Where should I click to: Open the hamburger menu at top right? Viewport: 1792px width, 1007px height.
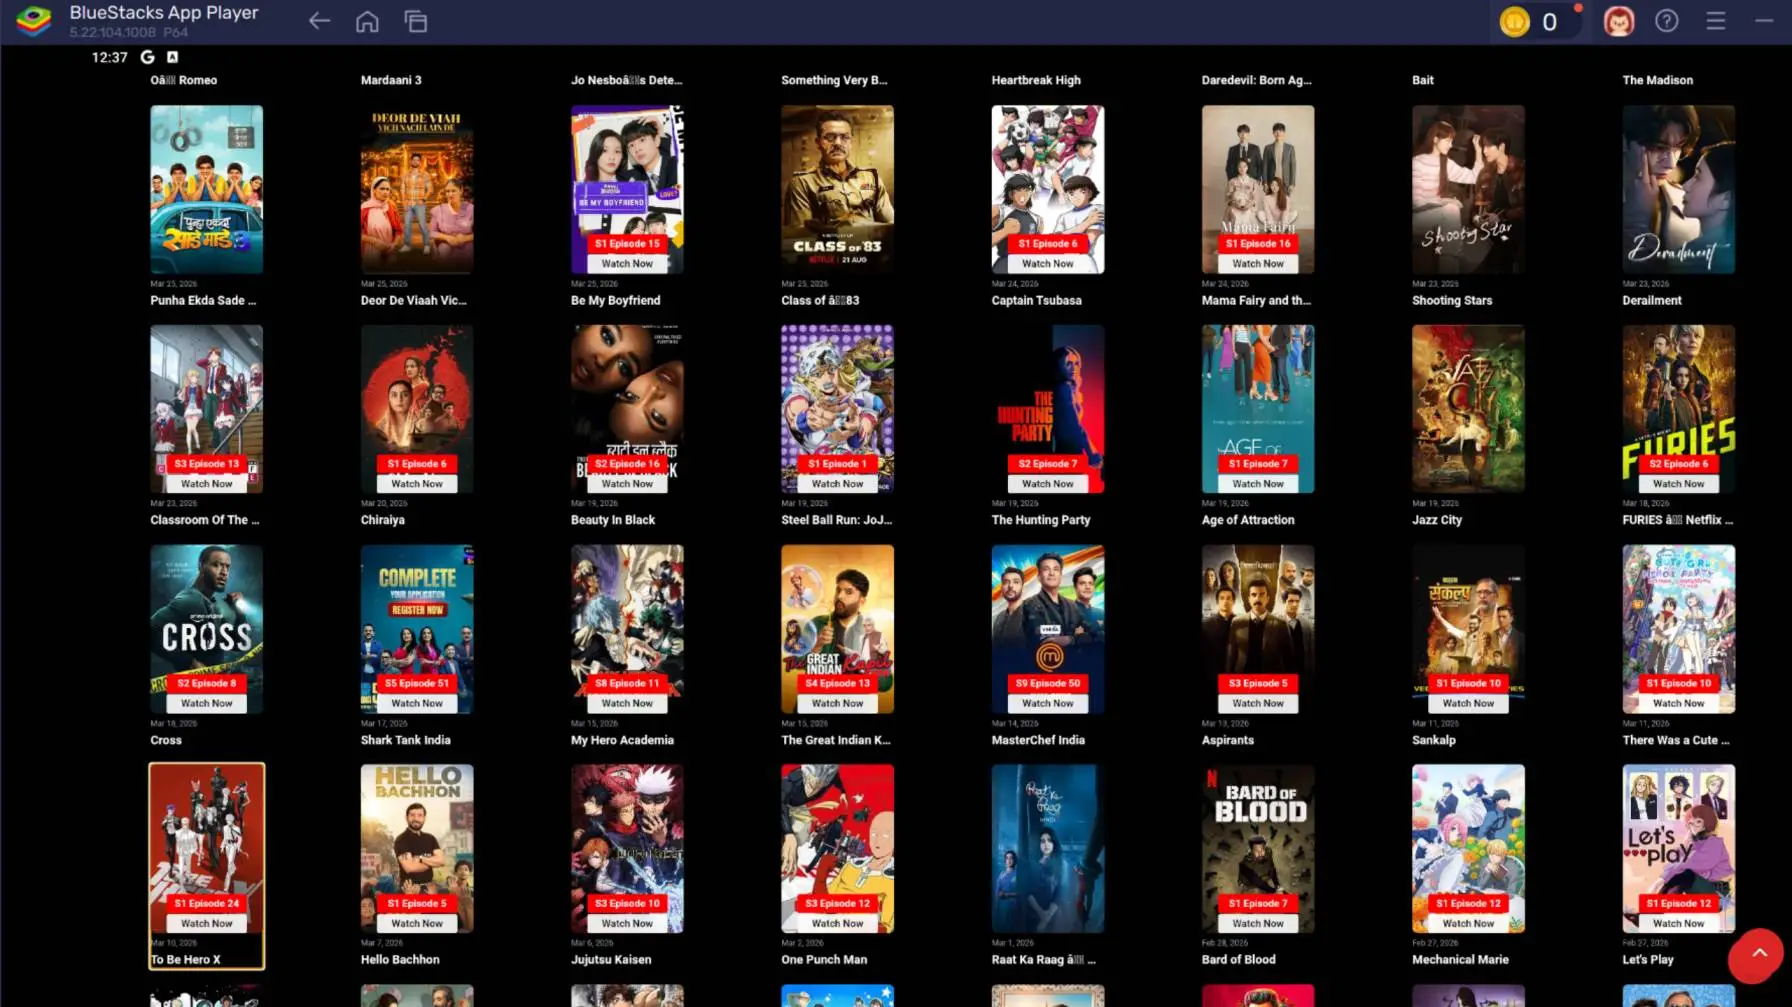(1714, 20)
